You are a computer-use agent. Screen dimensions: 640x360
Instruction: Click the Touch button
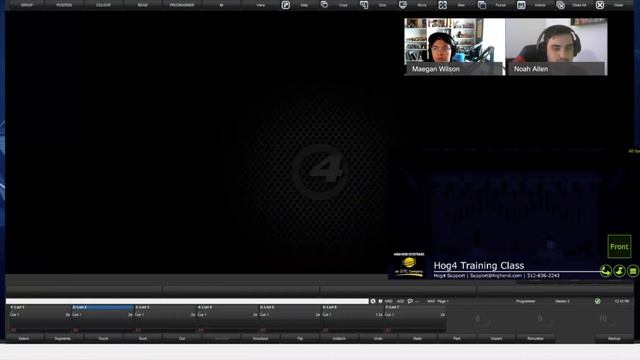pyautogui.click(x=103, y=338)
